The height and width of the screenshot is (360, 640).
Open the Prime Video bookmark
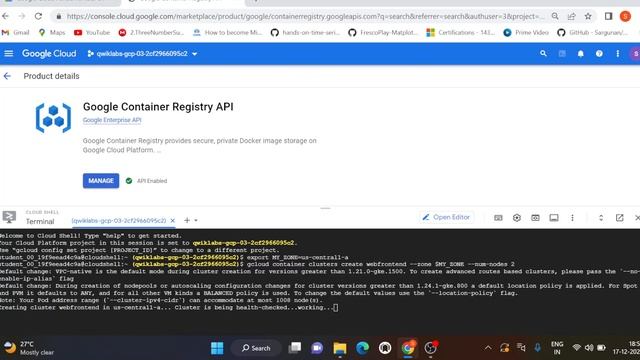pyautogui.click(x=526, y=32)
